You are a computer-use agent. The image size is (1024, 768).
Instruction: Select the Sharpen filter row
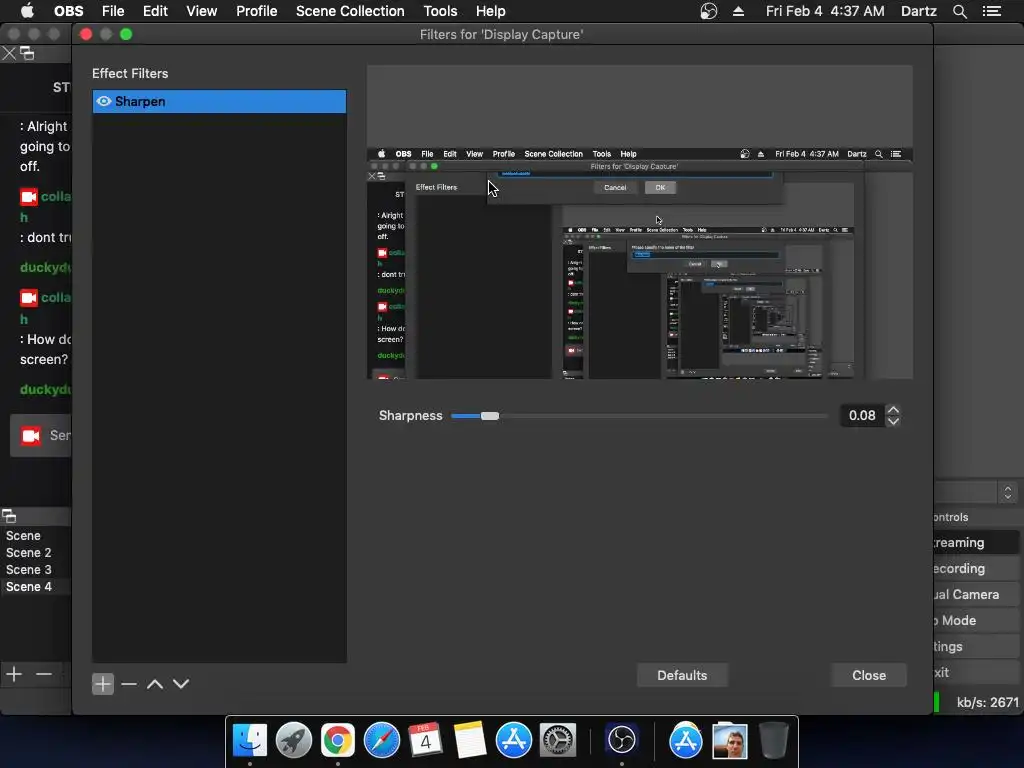tap(219, 101)
